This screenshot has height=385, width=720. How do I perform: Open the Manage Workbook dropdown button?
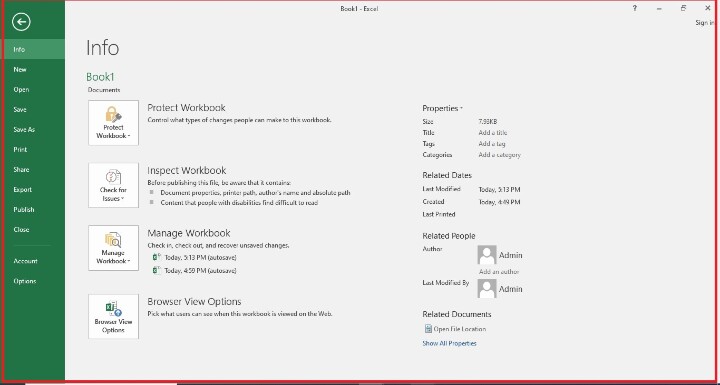click(x=113, y=248)
